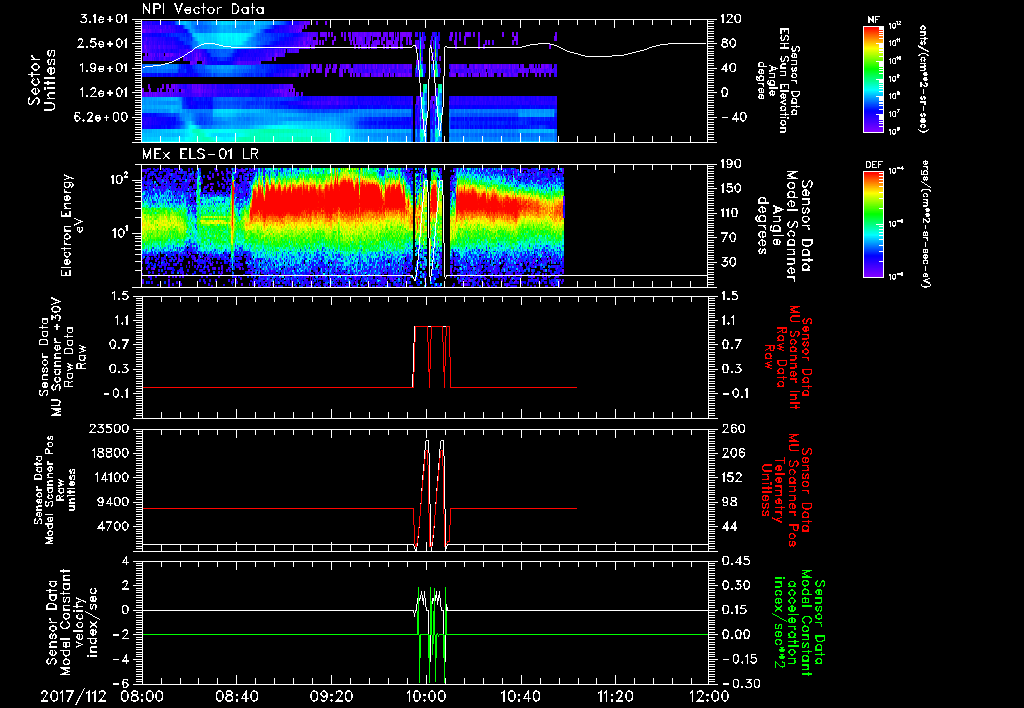The image size is (1024, 708).
Task: Click the 09:20 time axis label
Action: tap(331, 696)
